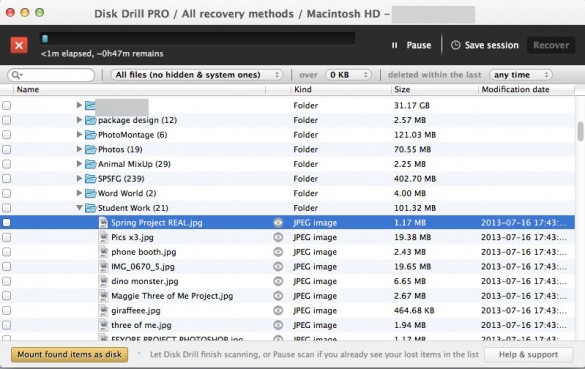585x369 pixels.
Task: Click the SPSFG folder icon
Action: pyautogui.click(x=90, y=179)
